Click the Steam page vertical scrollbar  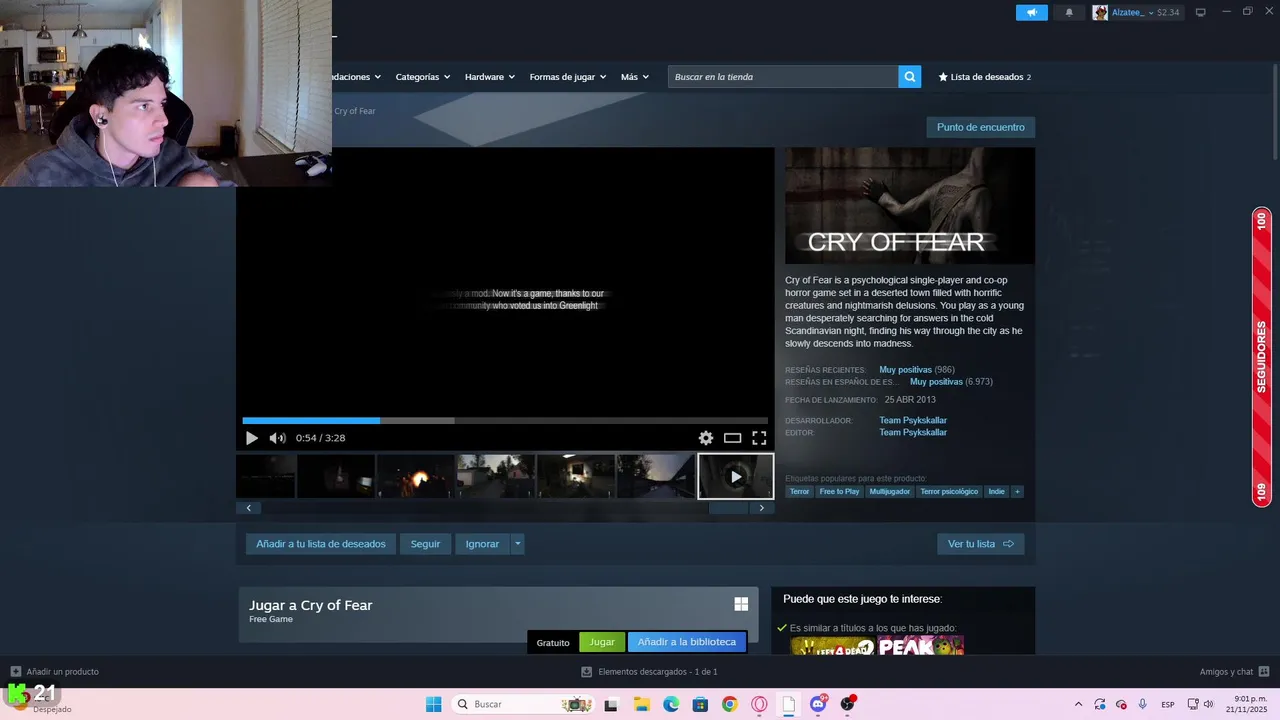click(1275, 110)
